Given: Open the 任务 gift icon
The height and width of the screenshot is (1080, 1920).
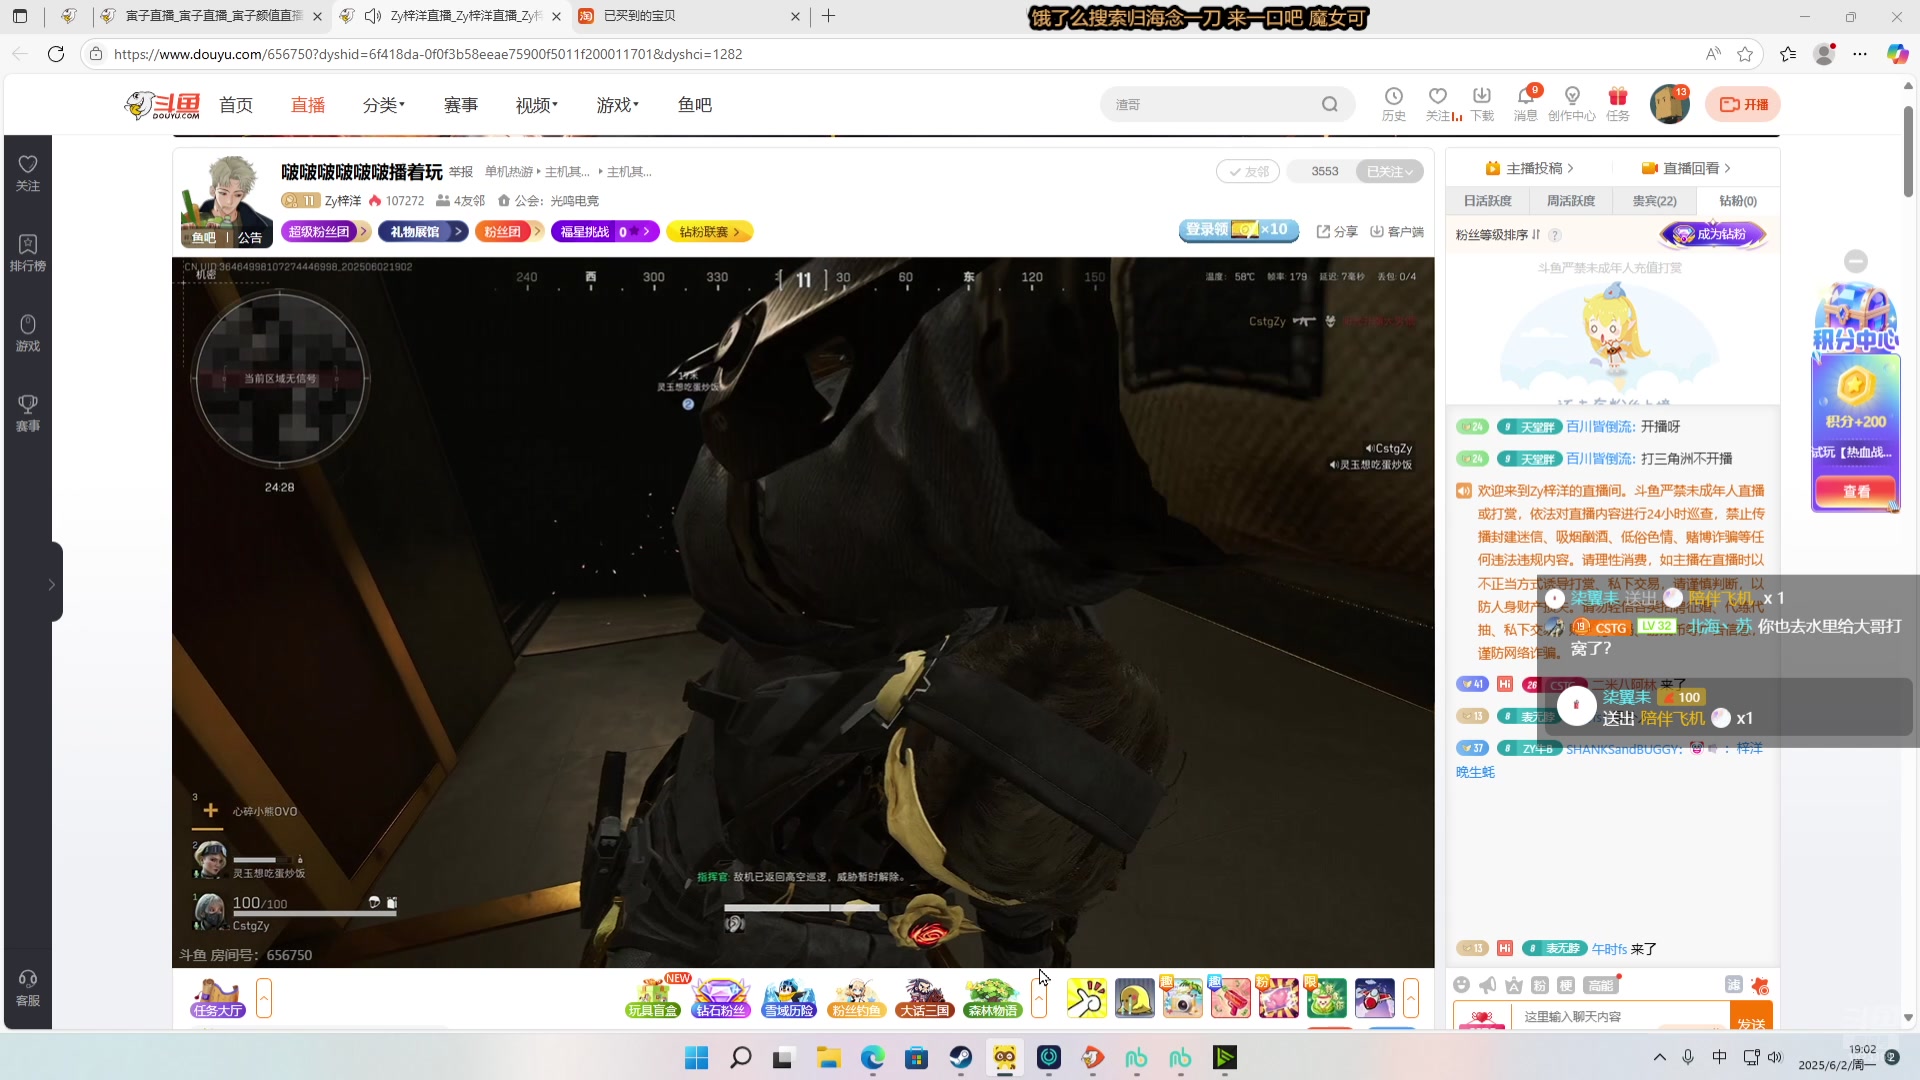Looking at the screenshot, I should pos(1618,103).
